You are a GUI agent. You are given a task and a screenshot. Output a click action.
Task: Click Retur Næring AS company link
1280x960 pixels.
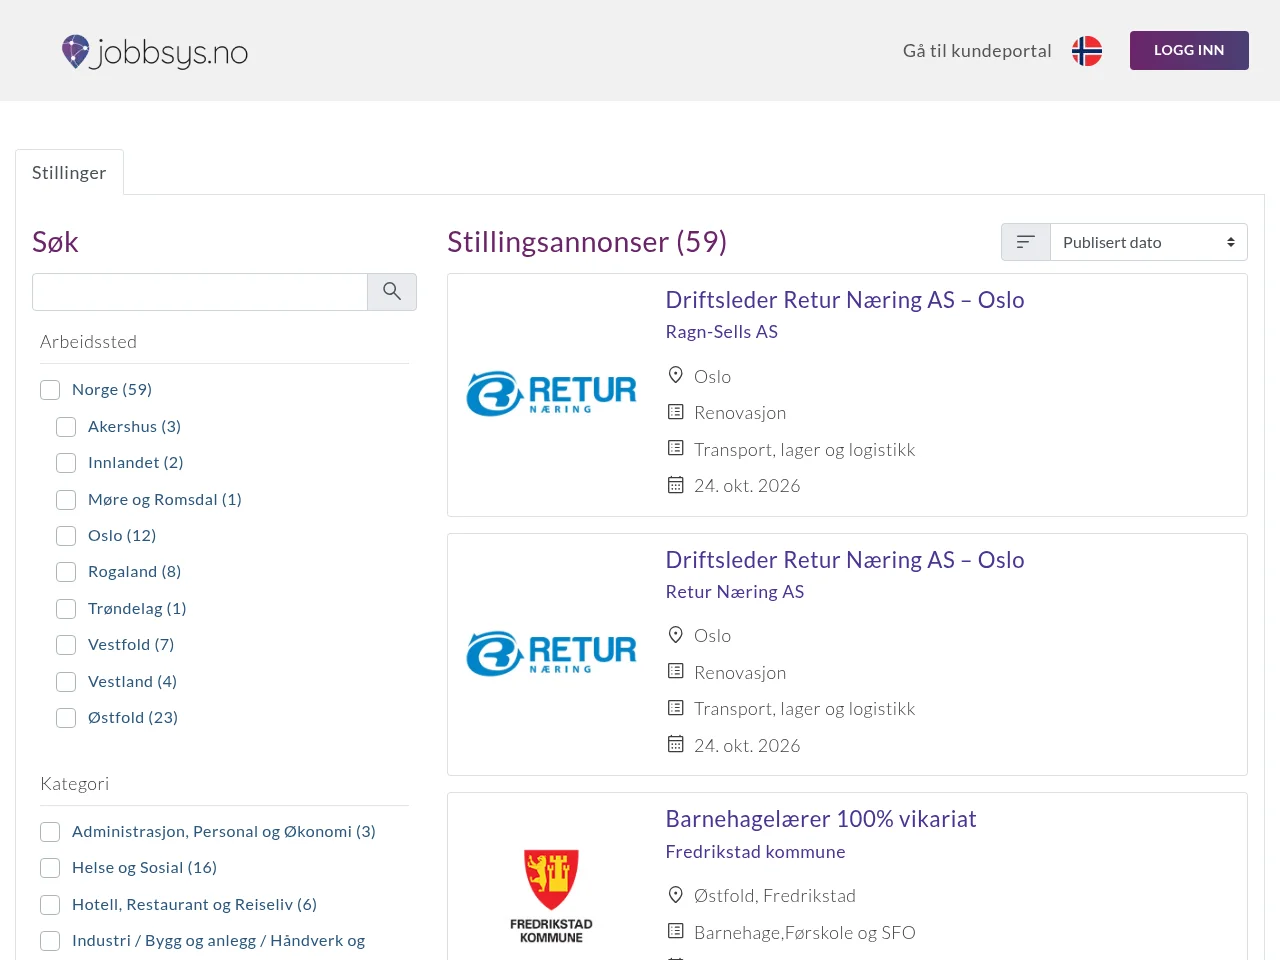(x=735, y=592)
